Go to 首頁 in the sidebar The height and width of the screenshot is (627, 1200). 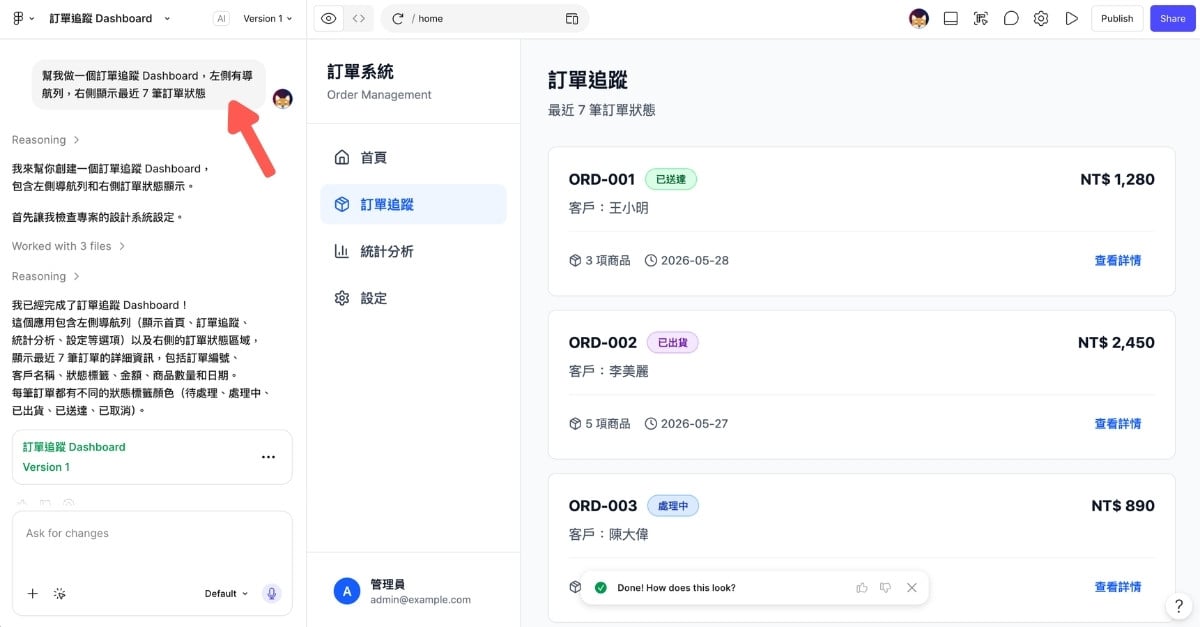(413, 157)
